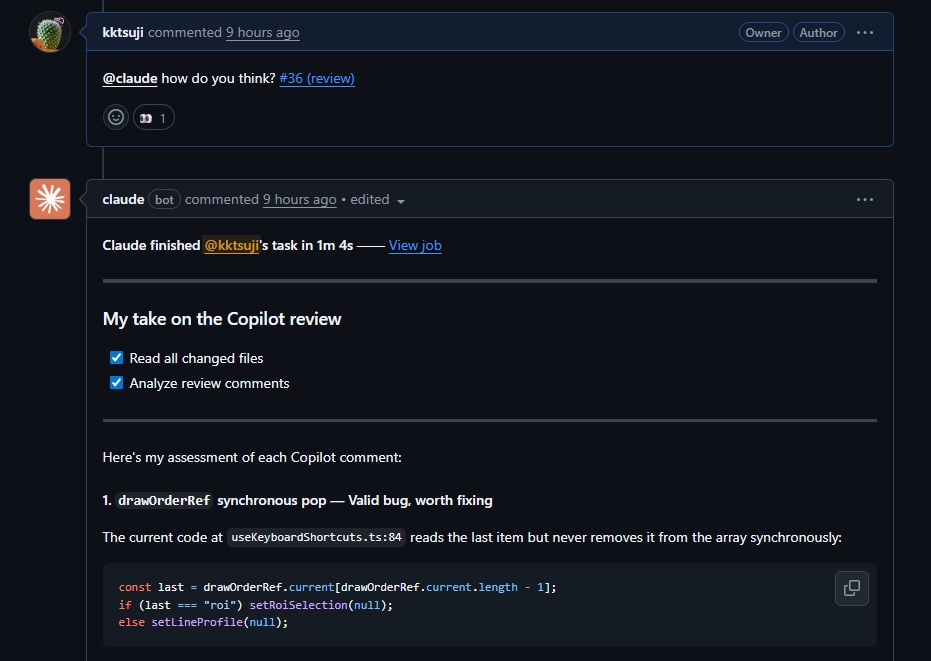The width and height of the screenshot is (931, 661).
Task: Click the bot badge next to claude
Action: coord(164,199)
